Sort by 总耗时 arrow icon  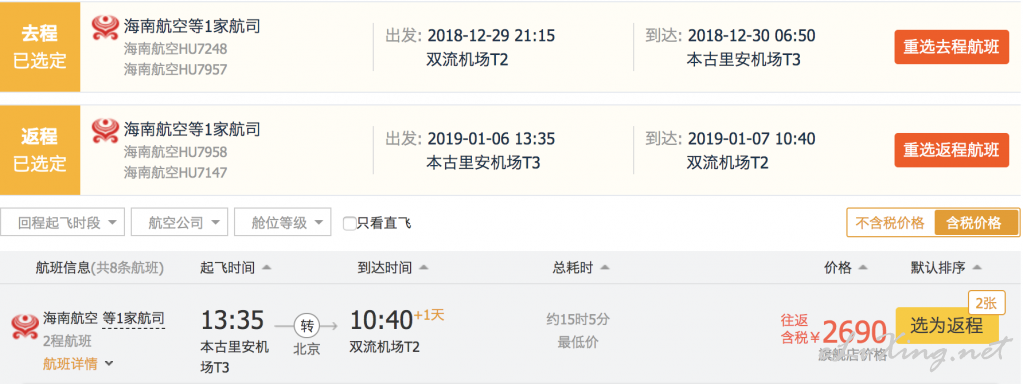coord(604,268)
